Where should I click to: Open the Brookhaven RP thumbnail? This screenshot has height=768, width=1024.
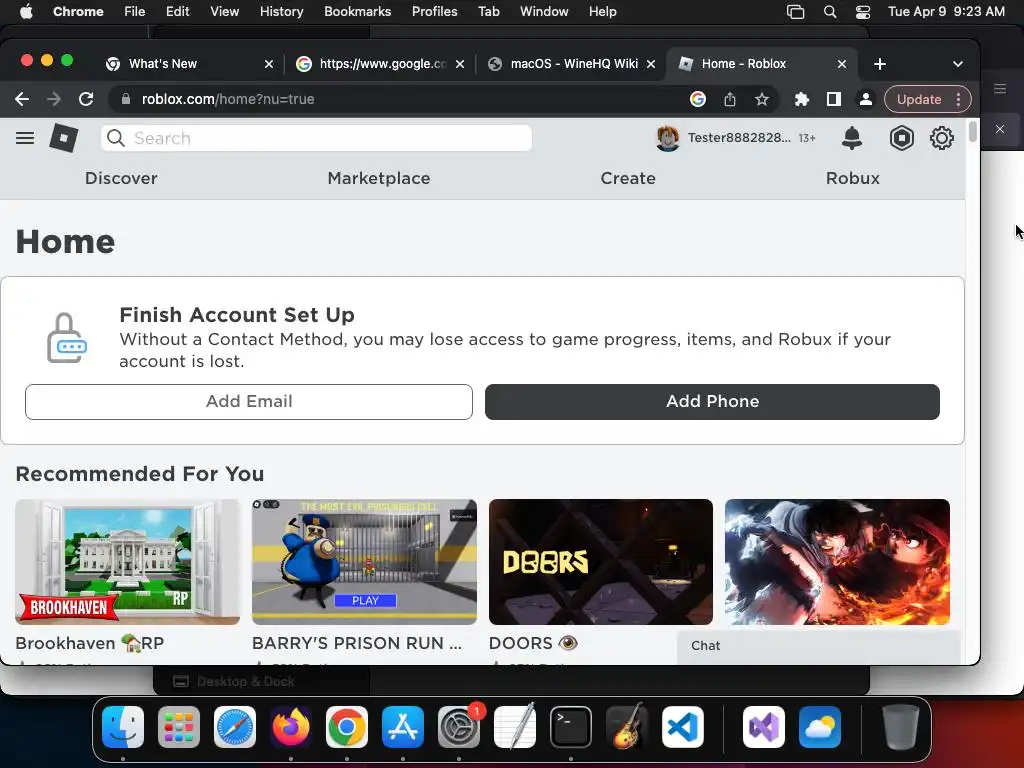127,562
